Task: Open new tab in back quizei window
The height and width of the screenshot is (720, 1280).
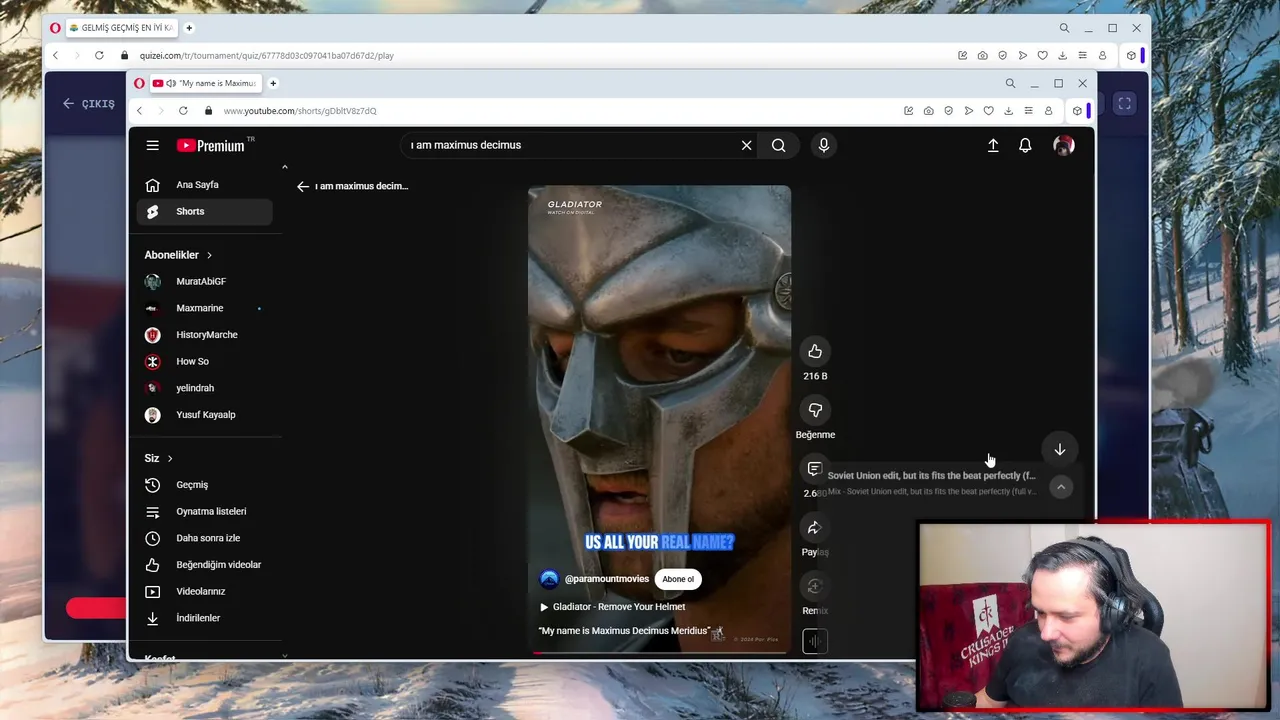Action: pyautogui.click(x=189, y=28)
